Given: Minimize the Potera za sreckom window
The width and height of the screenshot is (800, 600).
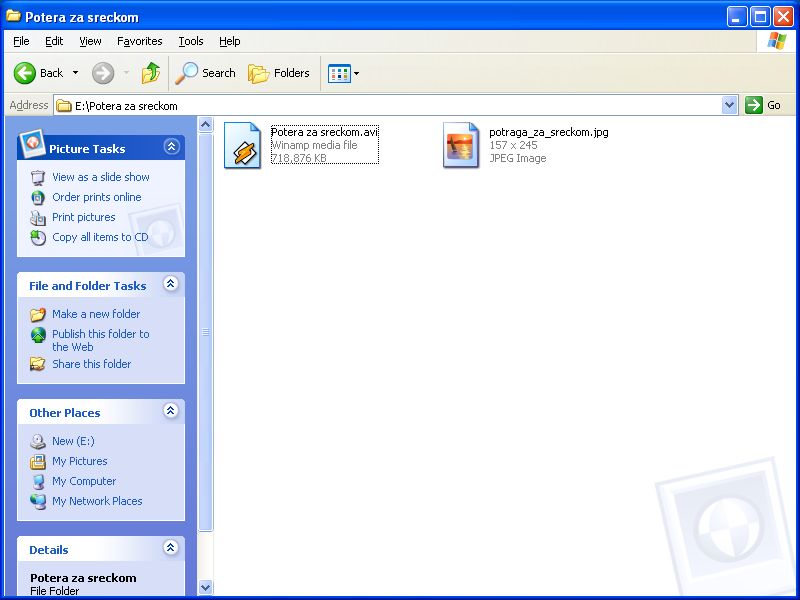Looking at the screenshot, I should click(737, 17).
